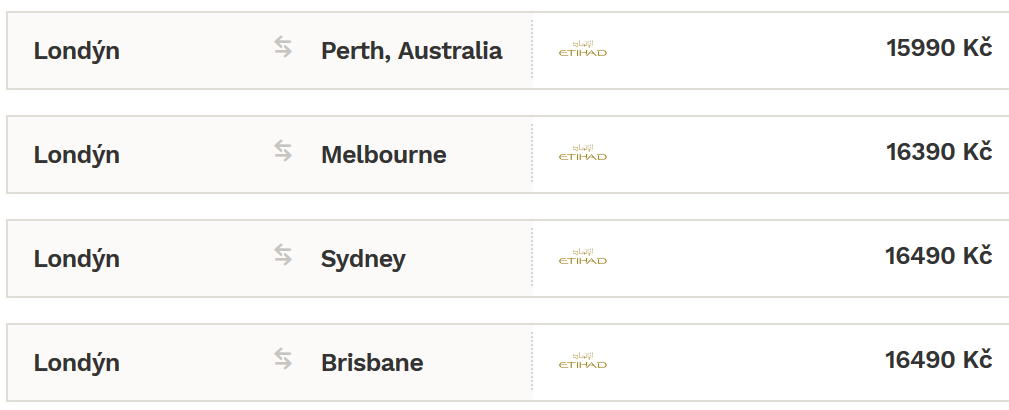Open the Melbourne destination link
Screen dimensions: 1009x410
[x=384, y=154]
